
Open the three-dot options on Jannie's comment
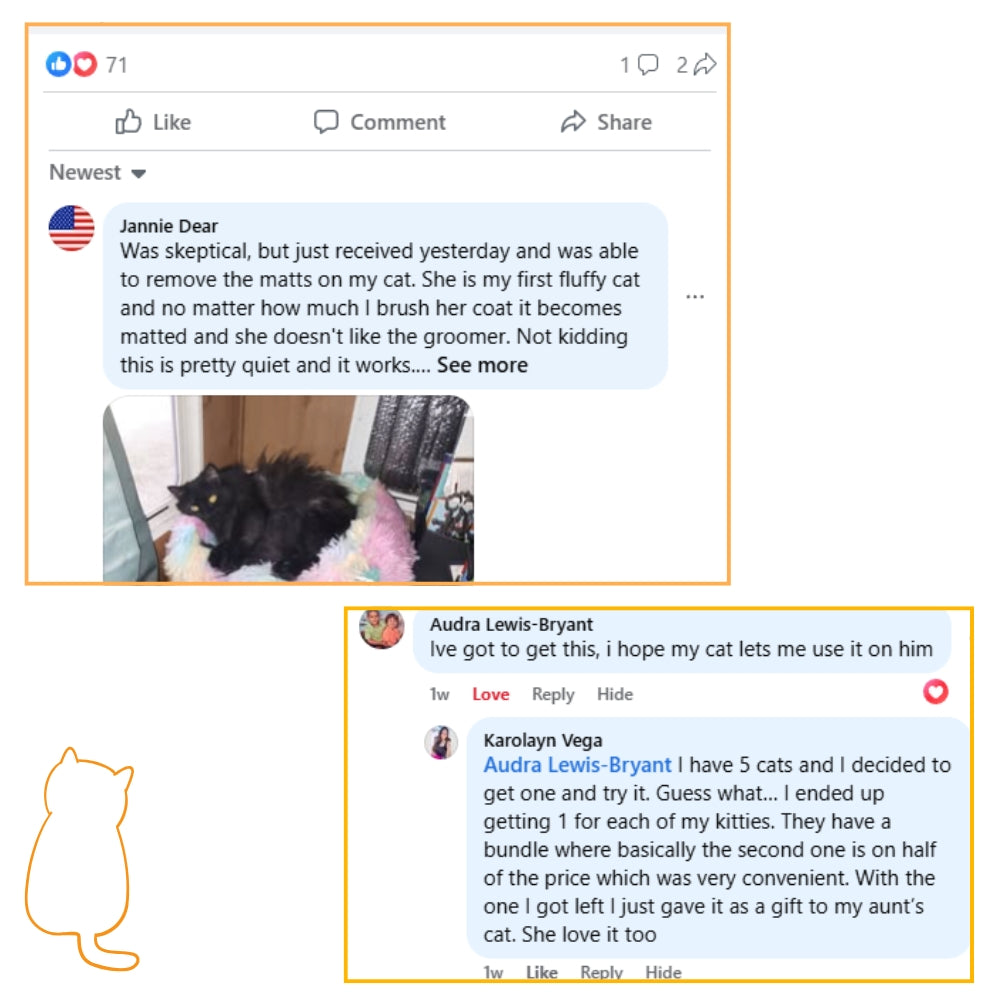(x=695, y=297)
